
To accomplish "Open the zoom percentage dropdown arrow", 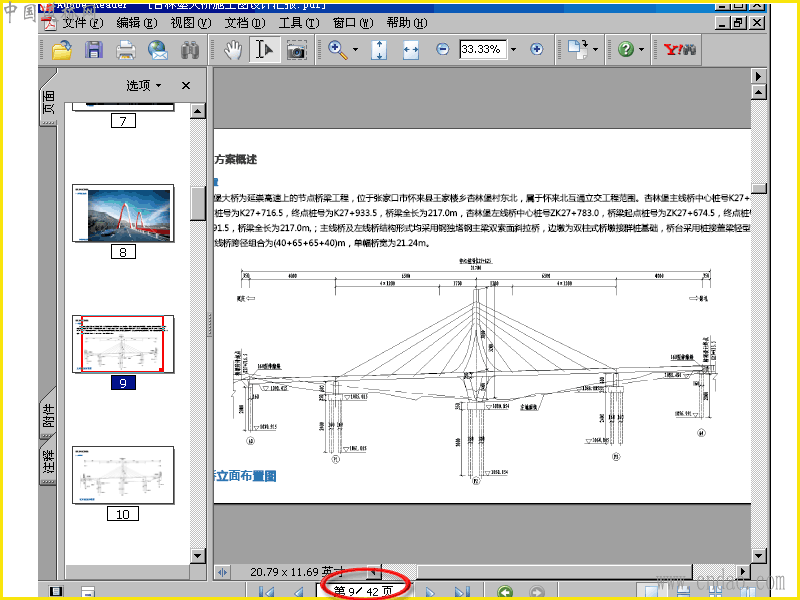I will click(x=513, y=49).
